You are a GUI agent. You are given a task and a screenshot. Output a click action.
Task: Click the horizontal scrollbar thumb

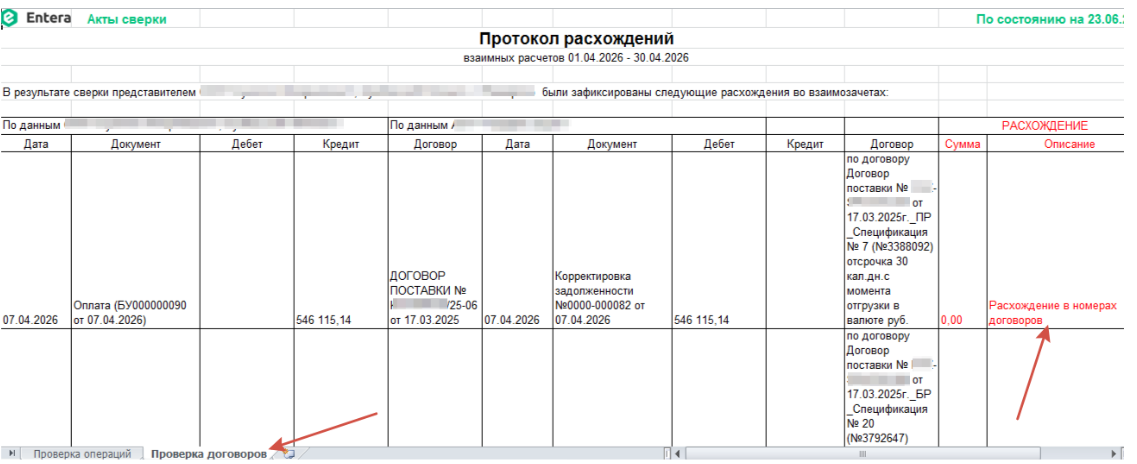point(862,455)
